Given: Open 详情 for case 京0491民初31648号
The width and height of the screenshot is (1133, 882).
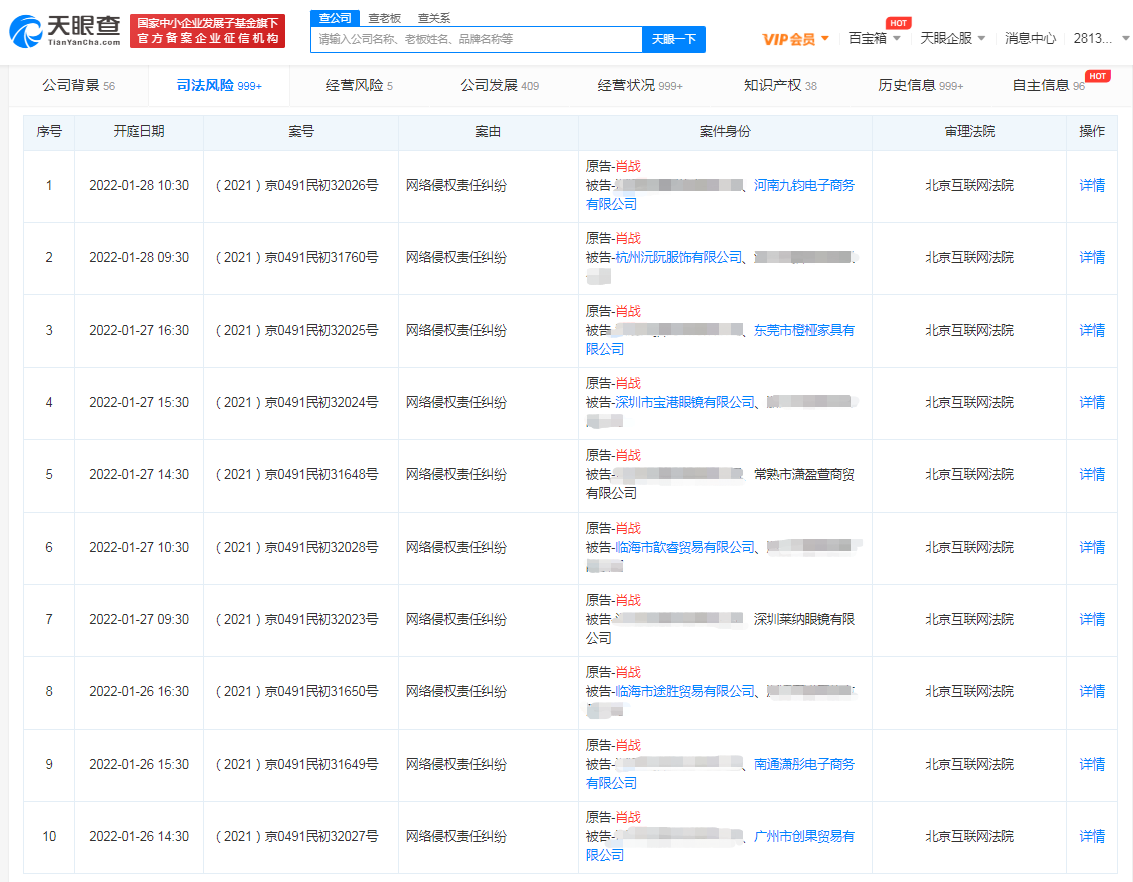Looking at the screenshot, I should coord(1092,475).
